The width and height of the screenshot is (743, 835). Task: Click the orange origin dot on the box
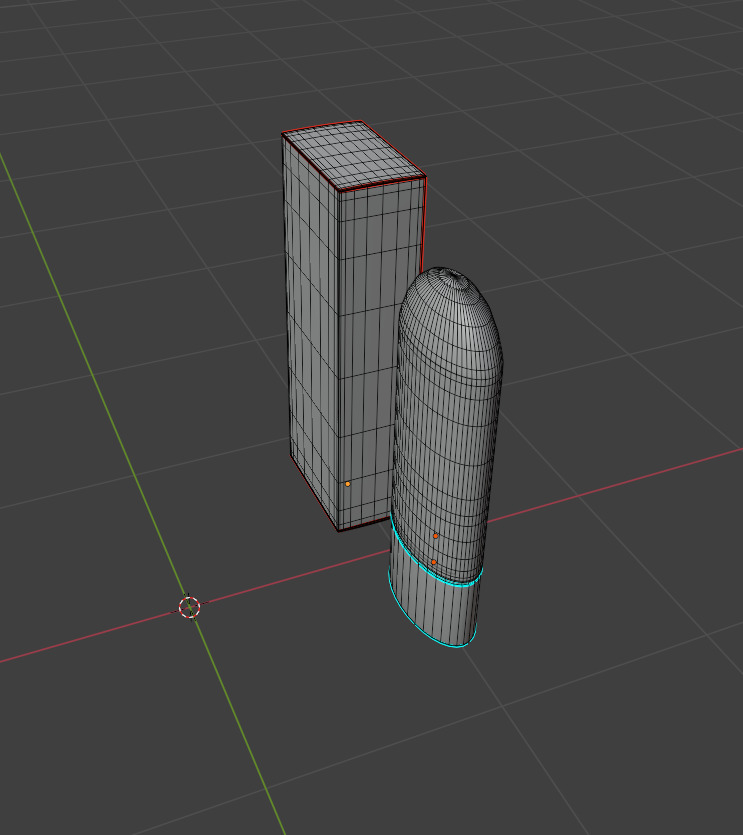point(348,484)
